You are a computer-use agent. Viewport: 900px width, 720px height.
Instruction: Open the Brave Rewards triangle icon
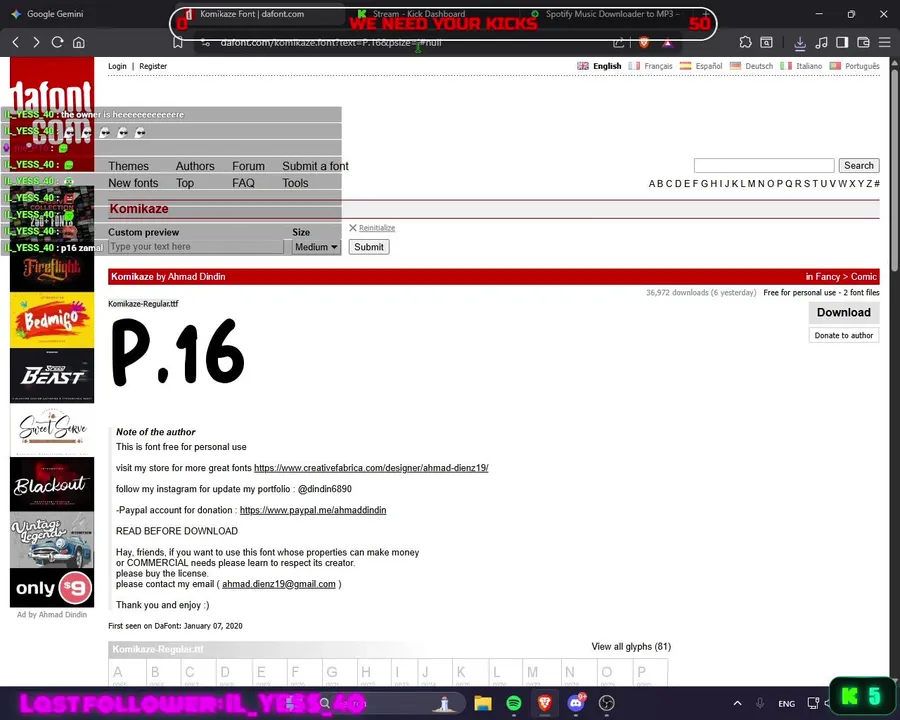(668, 42)
